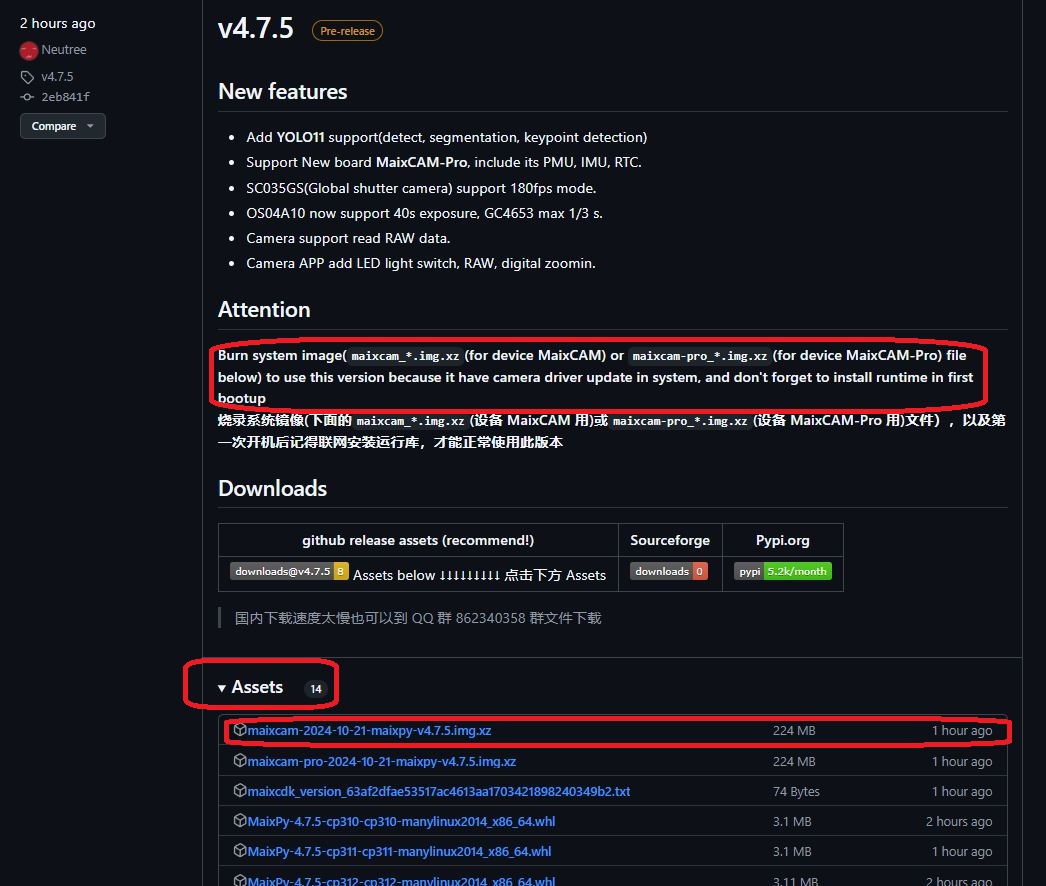Click the Pre-release label
The height and width of the screenshot is (886, 1046).
tap(347, 31)
